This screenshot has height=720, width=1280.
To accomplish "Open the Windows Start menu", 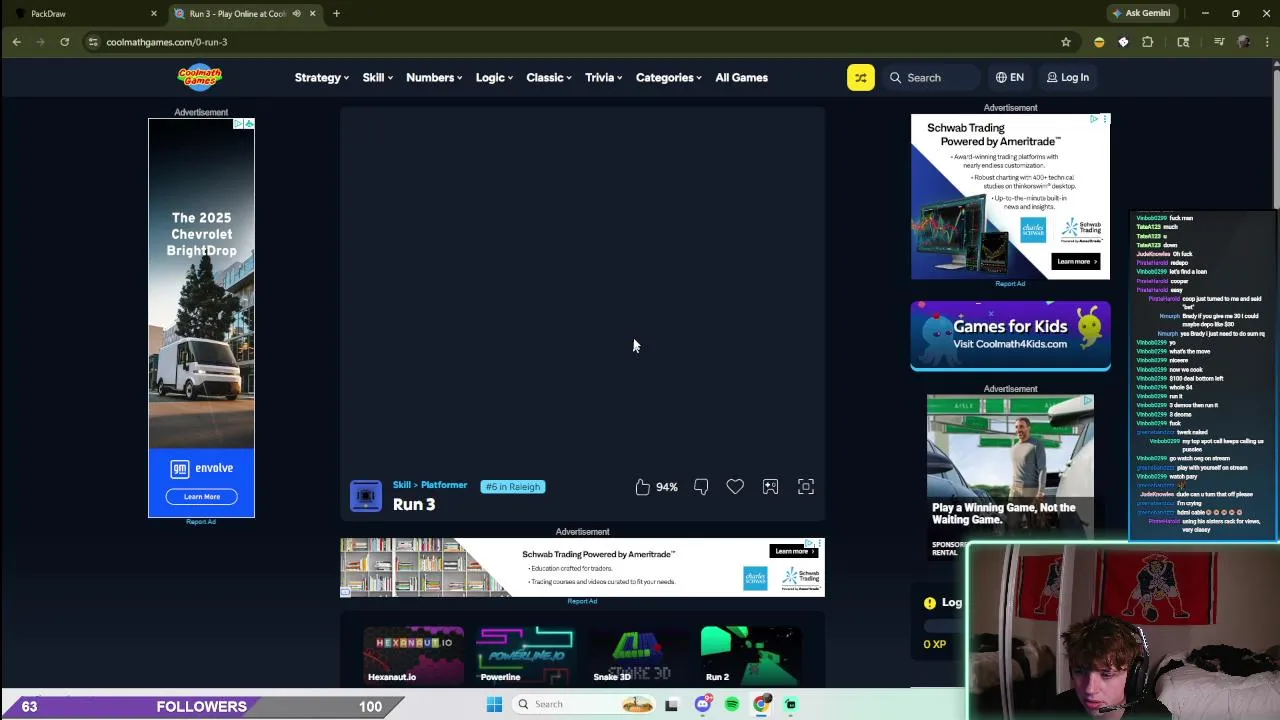I will pyautogui.click(x=494, y=704).
